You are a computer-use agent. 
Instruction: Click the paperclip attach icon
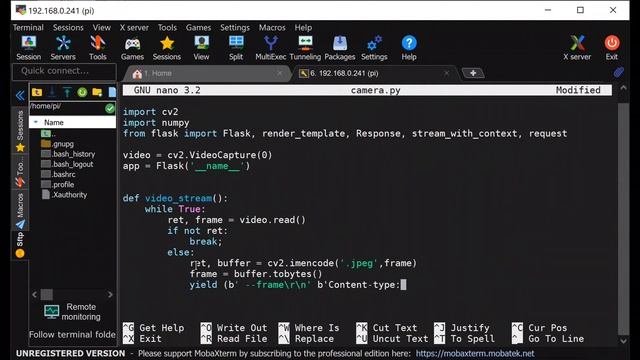[x=619, y=72]
